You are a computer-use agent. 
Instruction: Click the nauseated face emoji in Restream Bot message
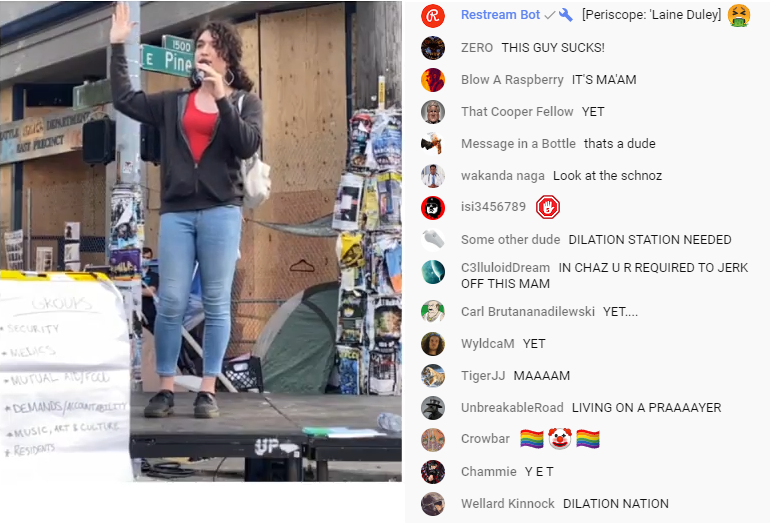pyautogui.click(x=739, y=15)
